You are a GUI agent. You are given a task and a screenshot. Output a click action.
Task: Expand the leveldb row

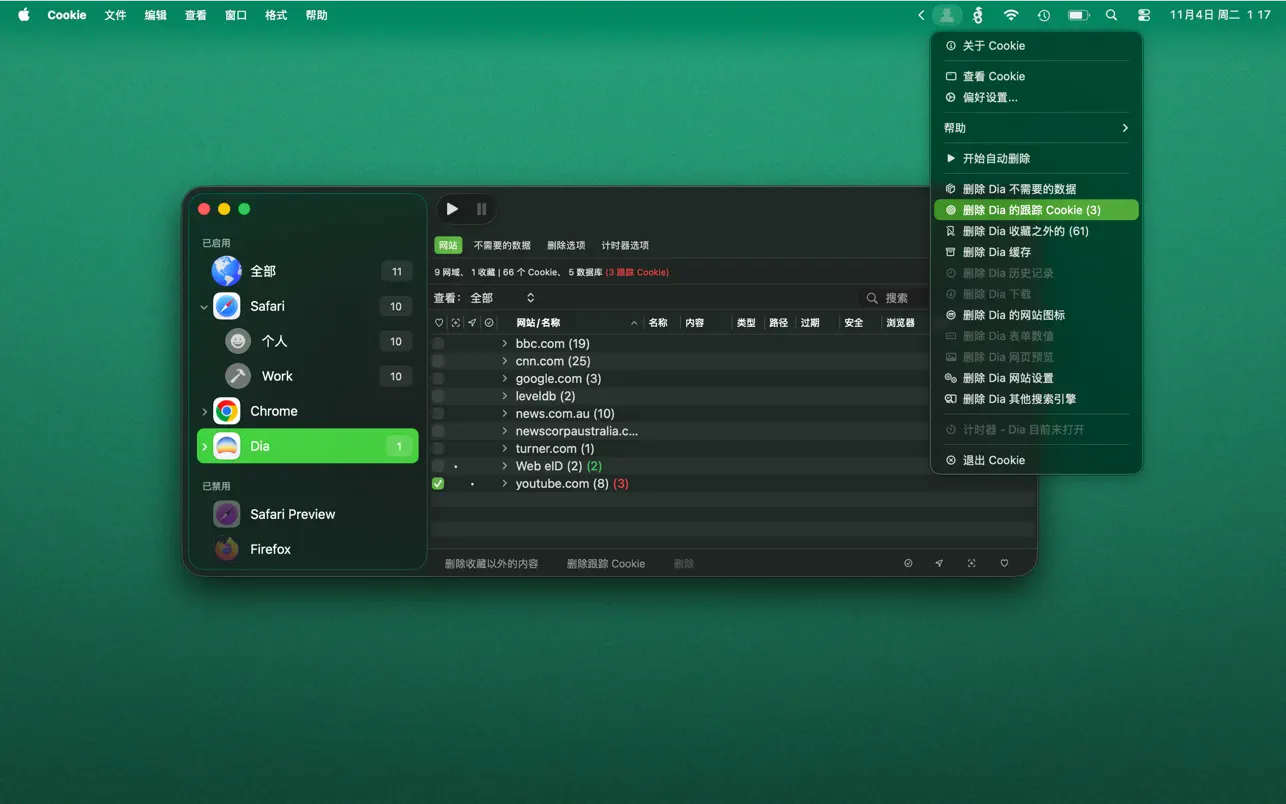click(505, 396)
